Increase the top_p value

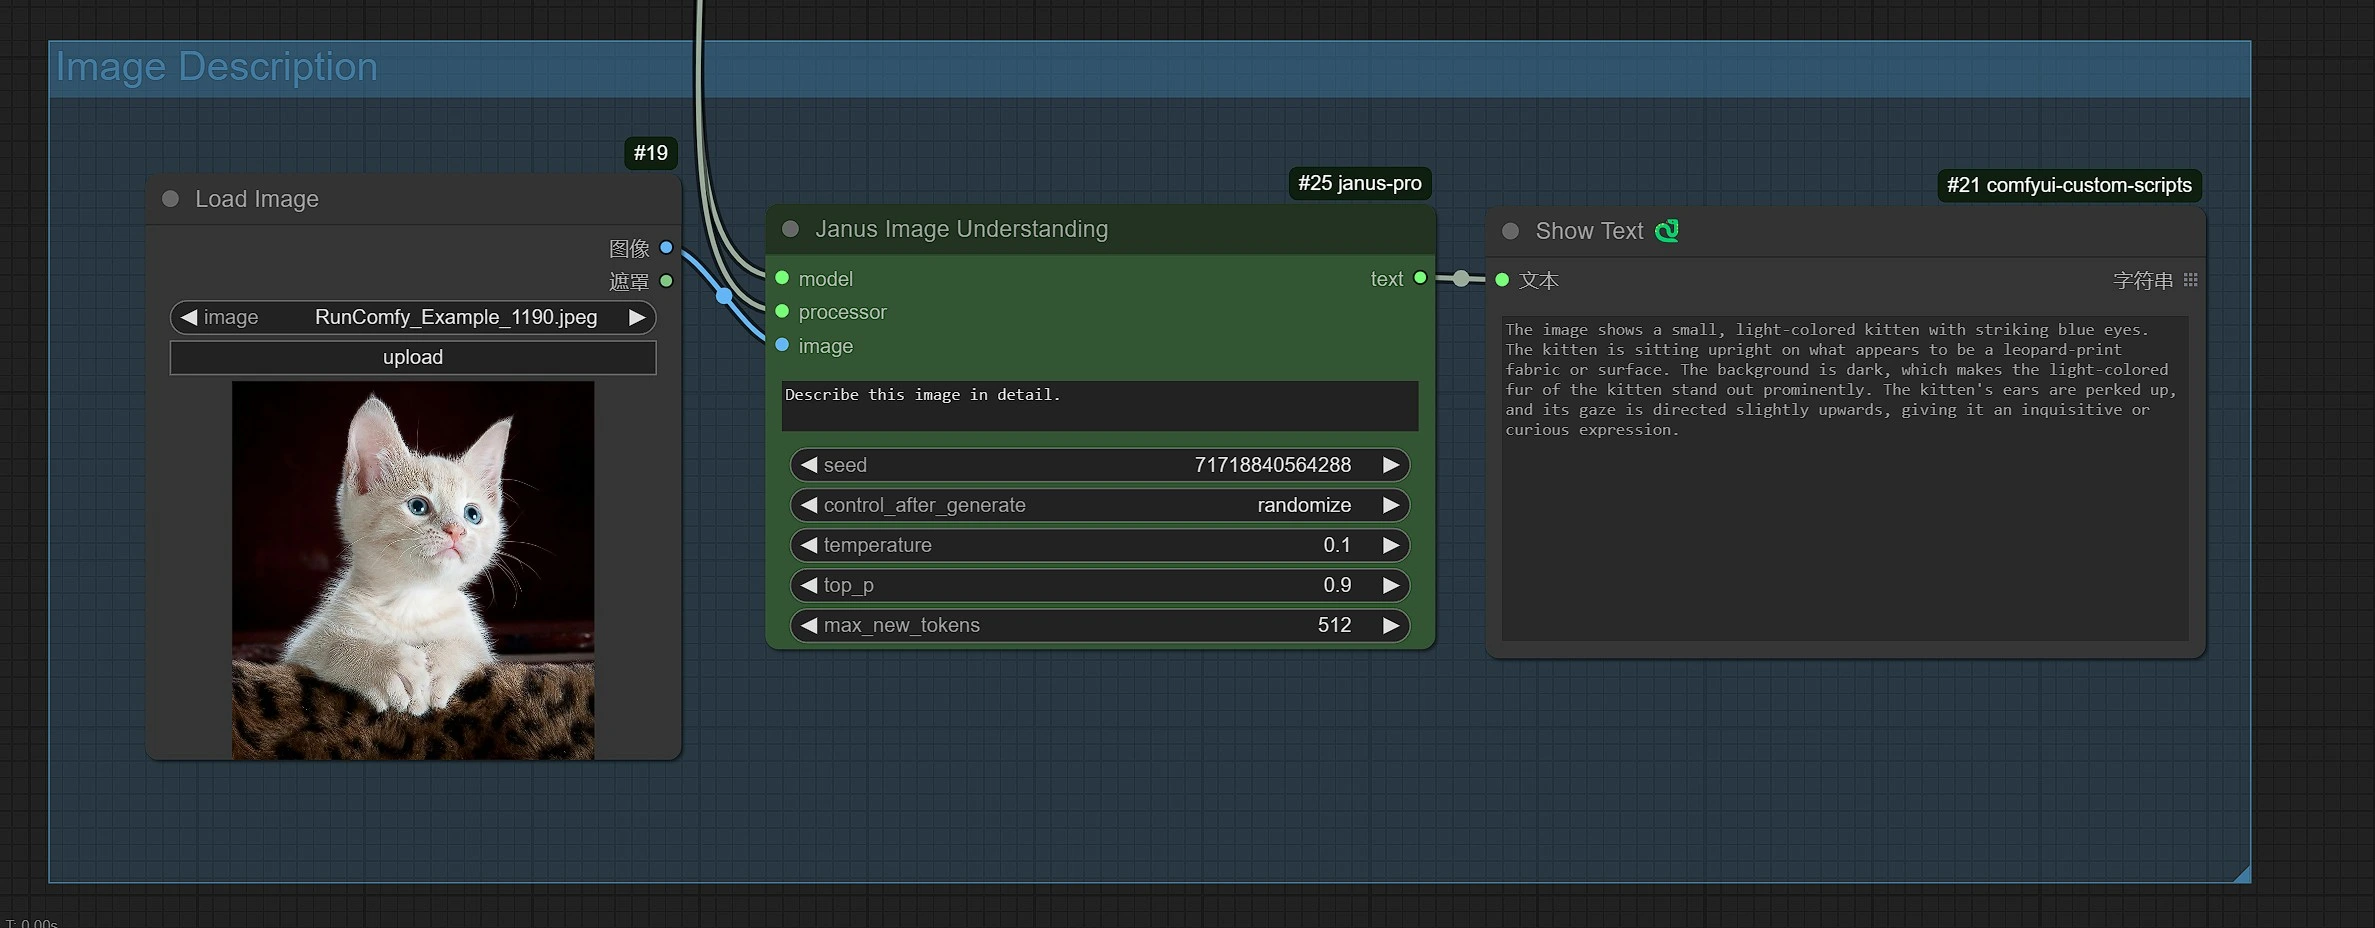click(x=1390, y=585)
